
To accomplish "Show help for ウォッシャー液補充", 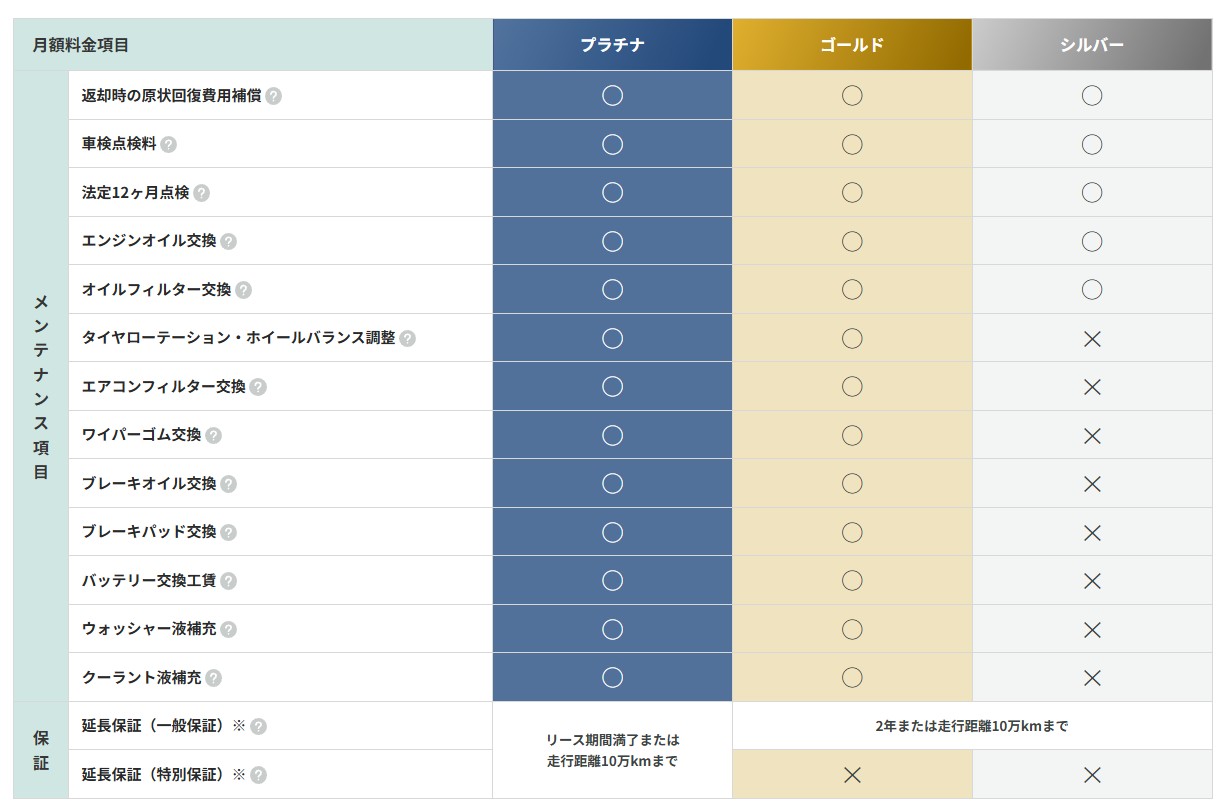I will pyautogui.click(x=229, y=629).
